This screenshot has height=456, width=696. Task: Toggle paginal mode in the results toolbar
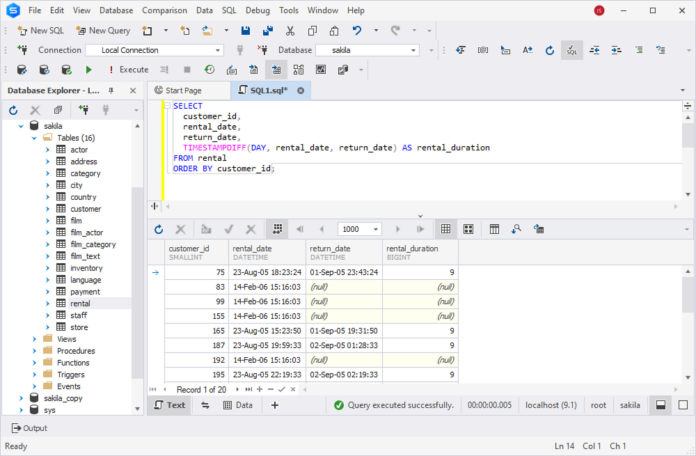click(279, 229)
